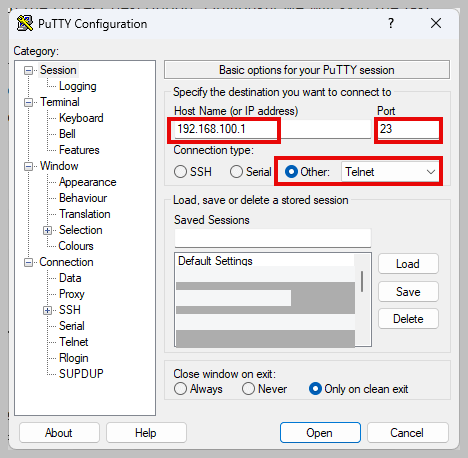This screenshot has height=458, width=468.
Task: Open the Colours settings category
Action: coord(76,246)
